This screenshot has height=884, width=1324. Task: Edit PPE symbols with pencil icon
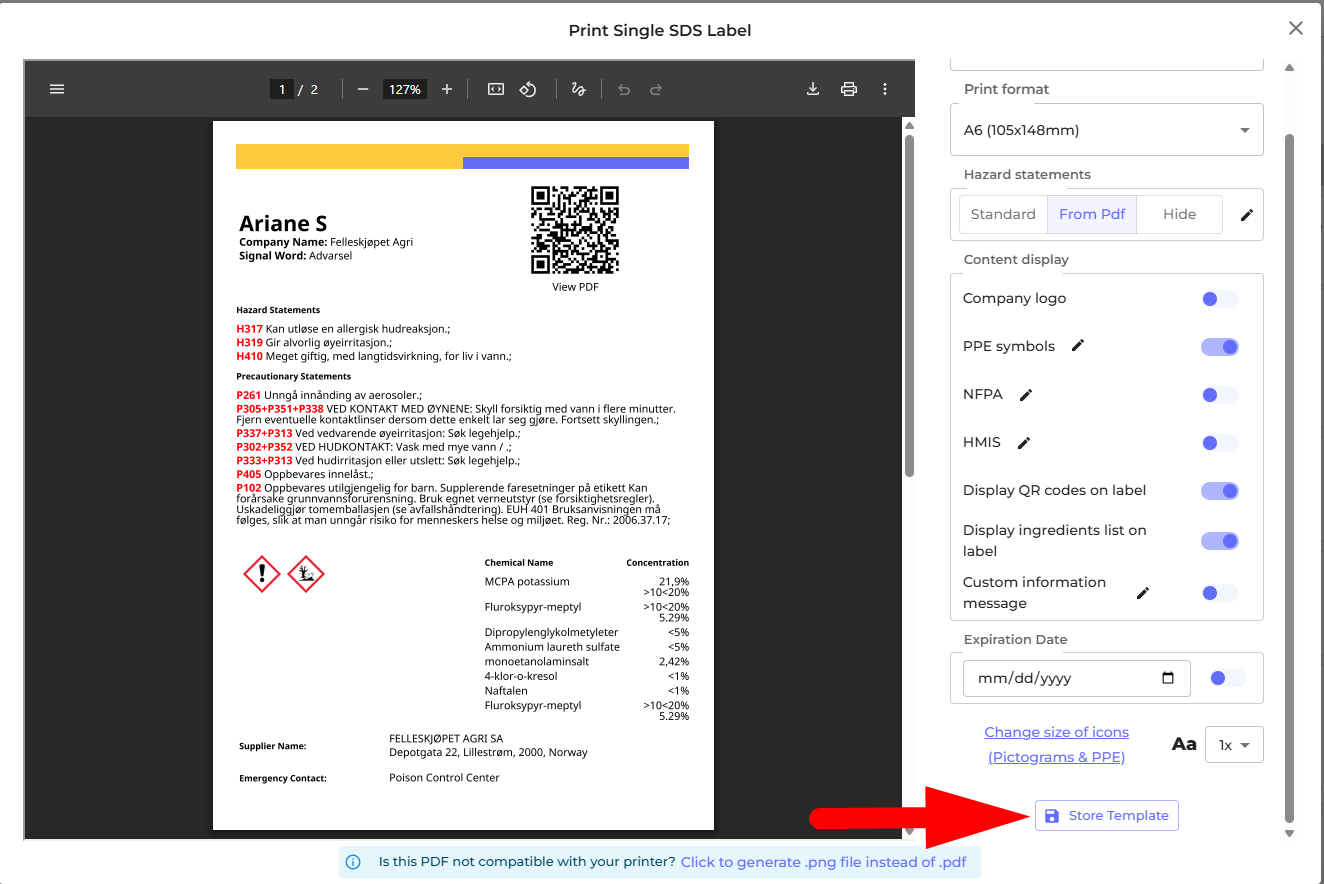(1077, 346)
